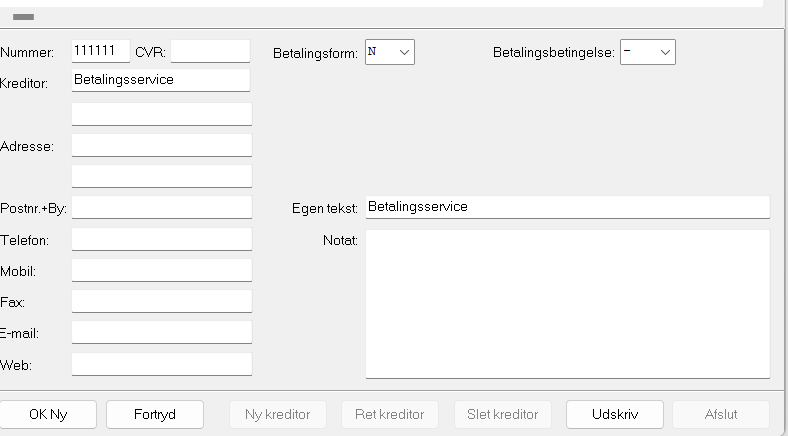Focus the E-mail input field
This screenshot has width=788, height=436.
click(x=162, y=333)
